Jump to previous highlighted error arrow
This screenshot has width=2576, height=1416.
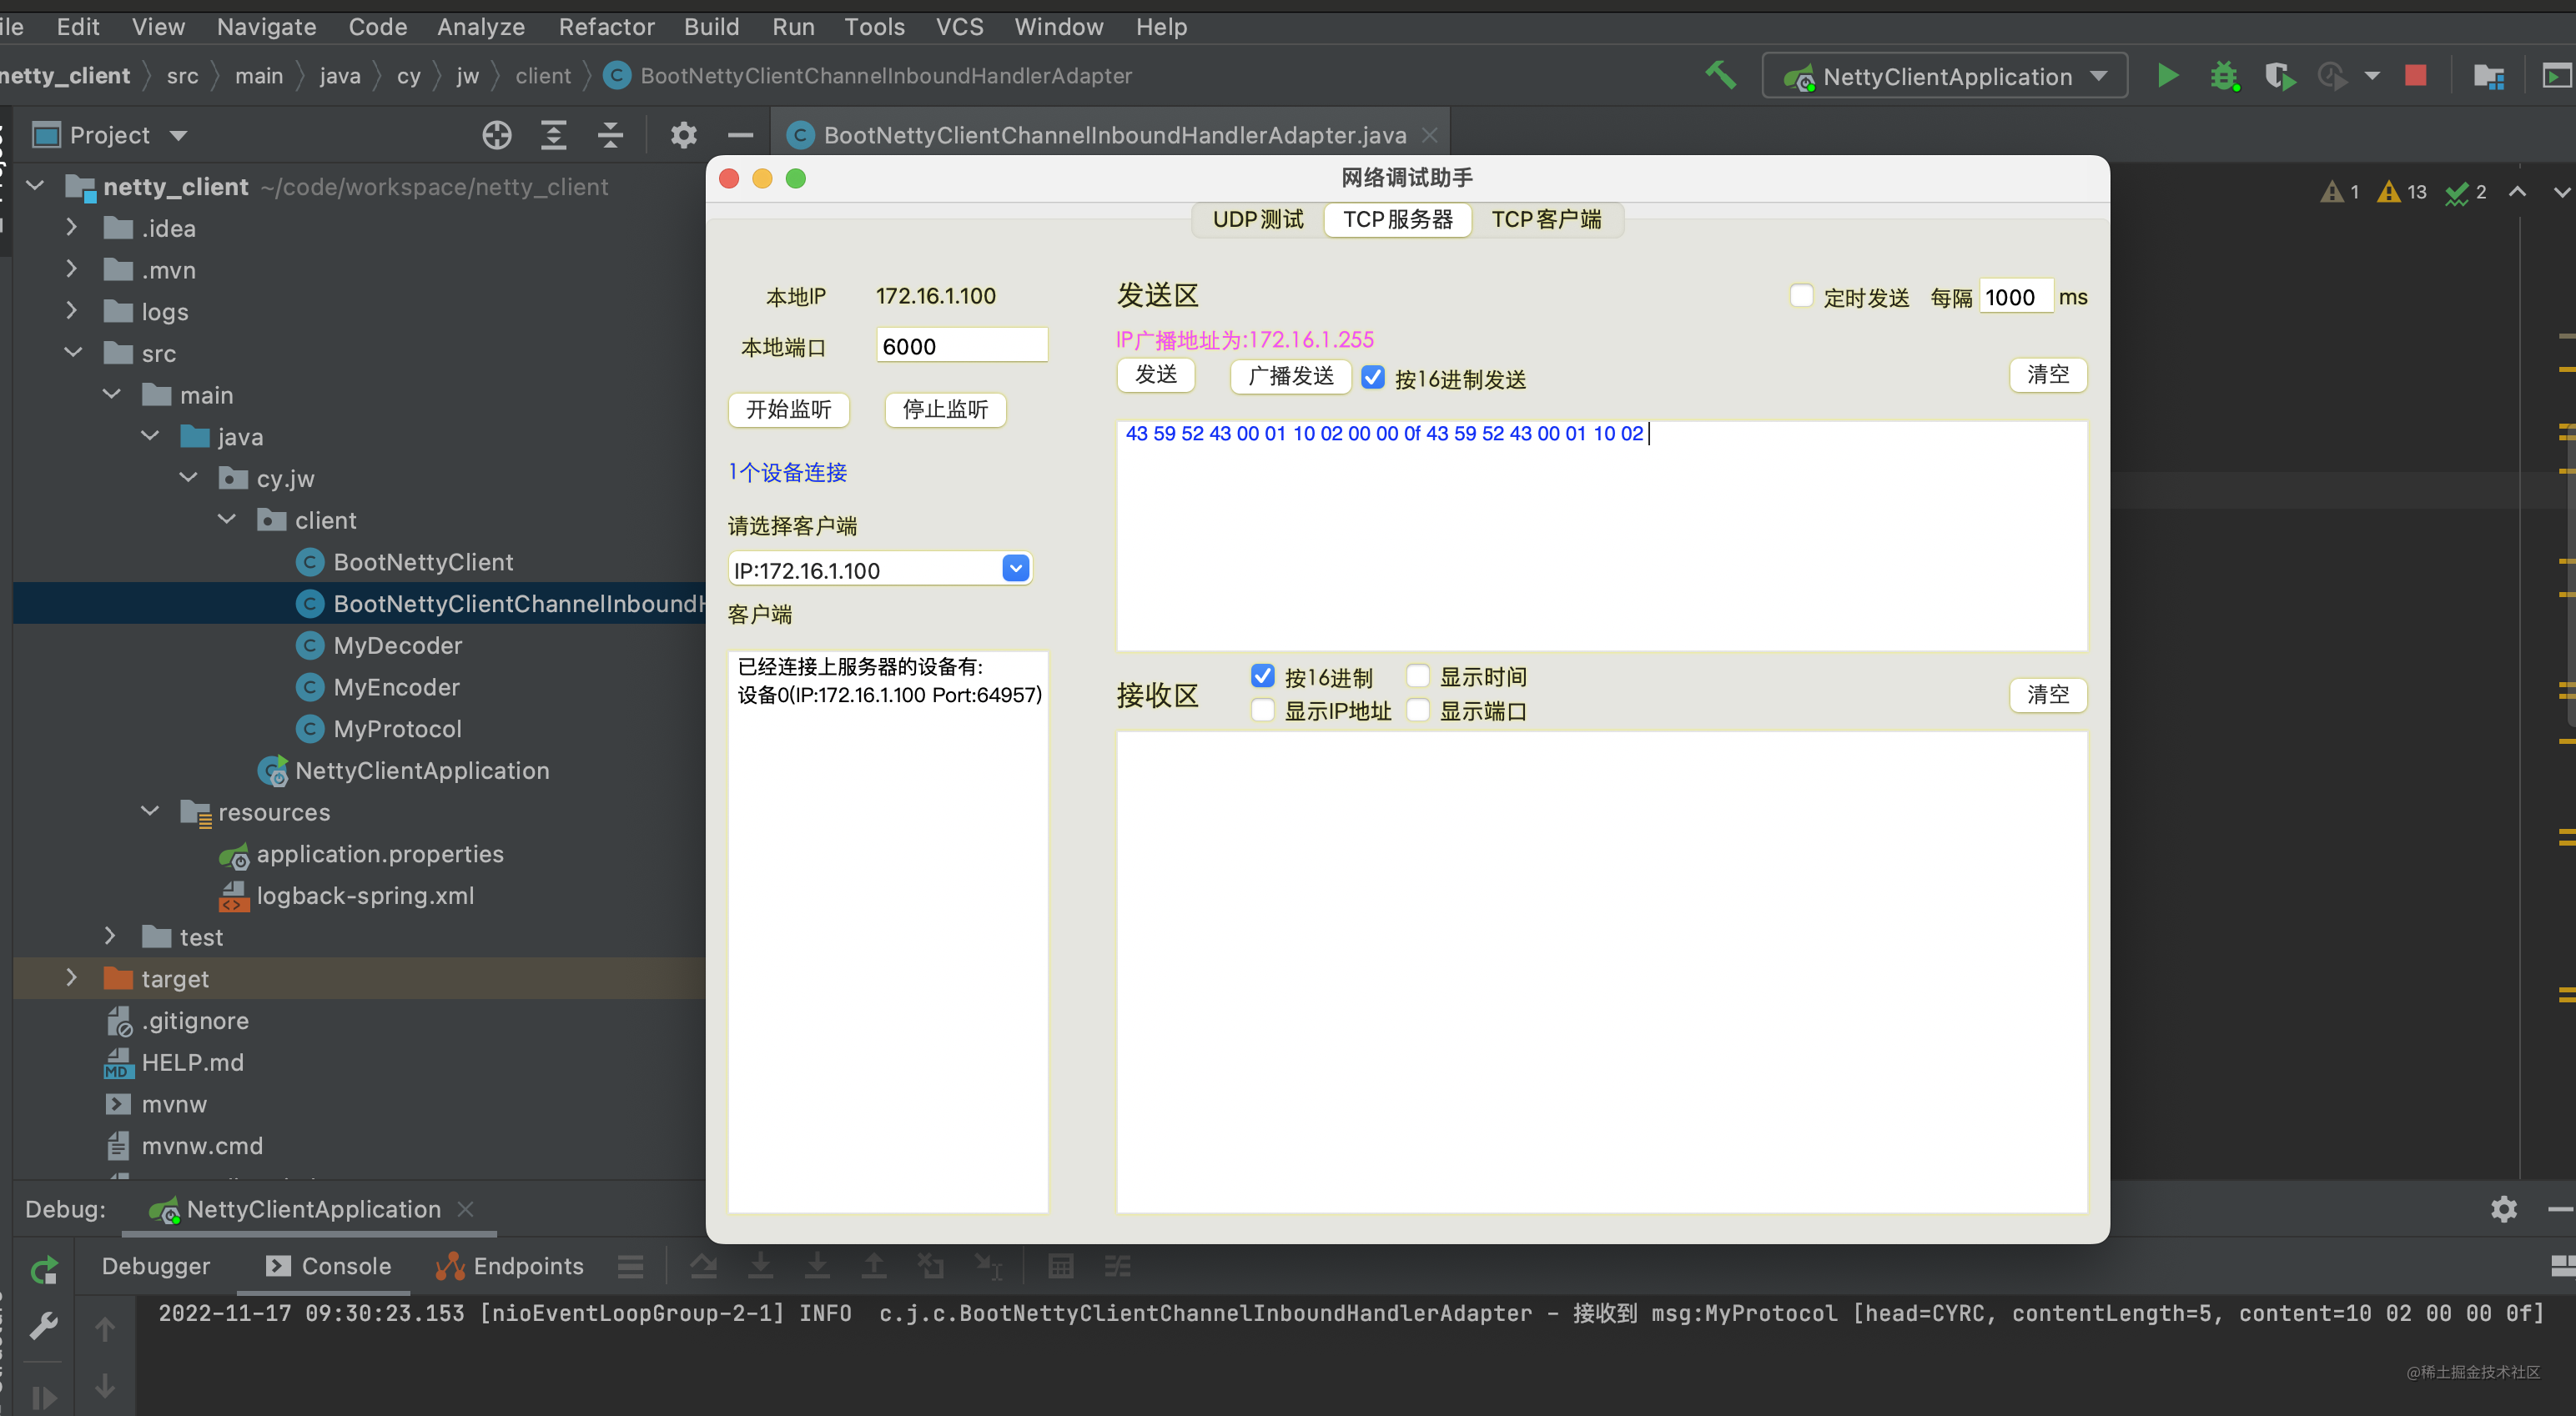(2518, 191)
